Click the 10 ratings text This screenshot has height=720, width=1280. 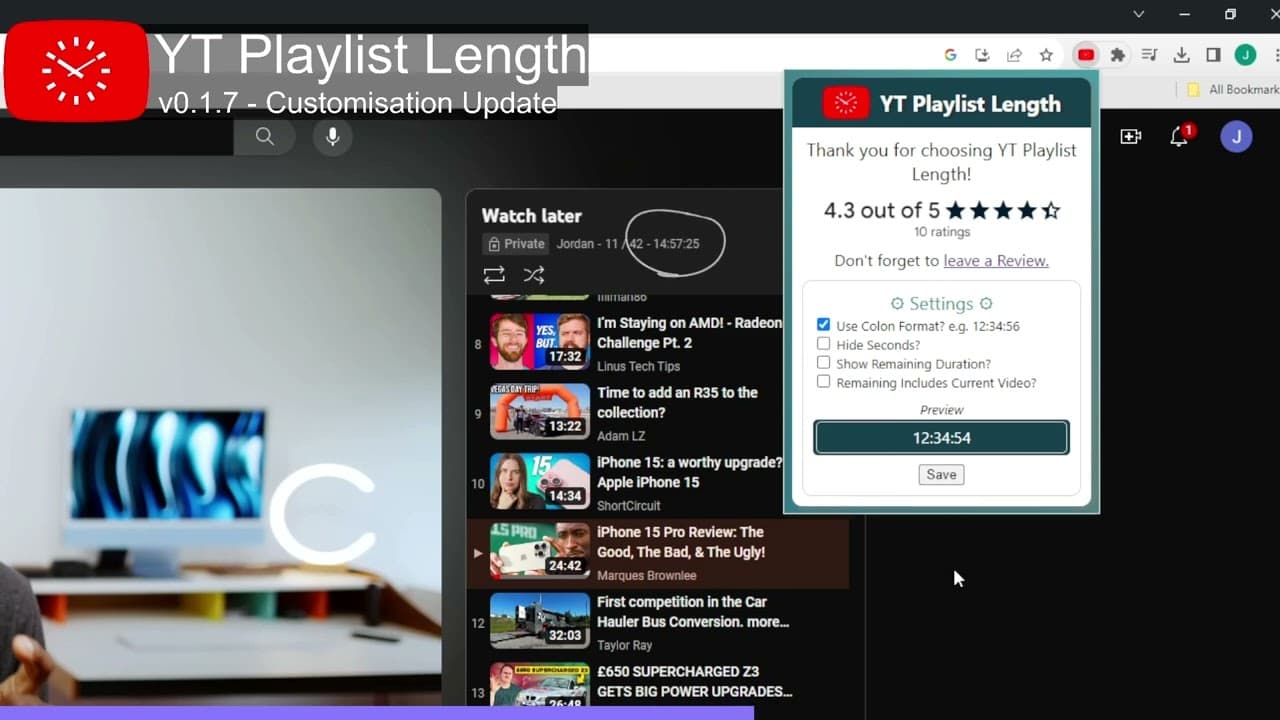[942, 232]
